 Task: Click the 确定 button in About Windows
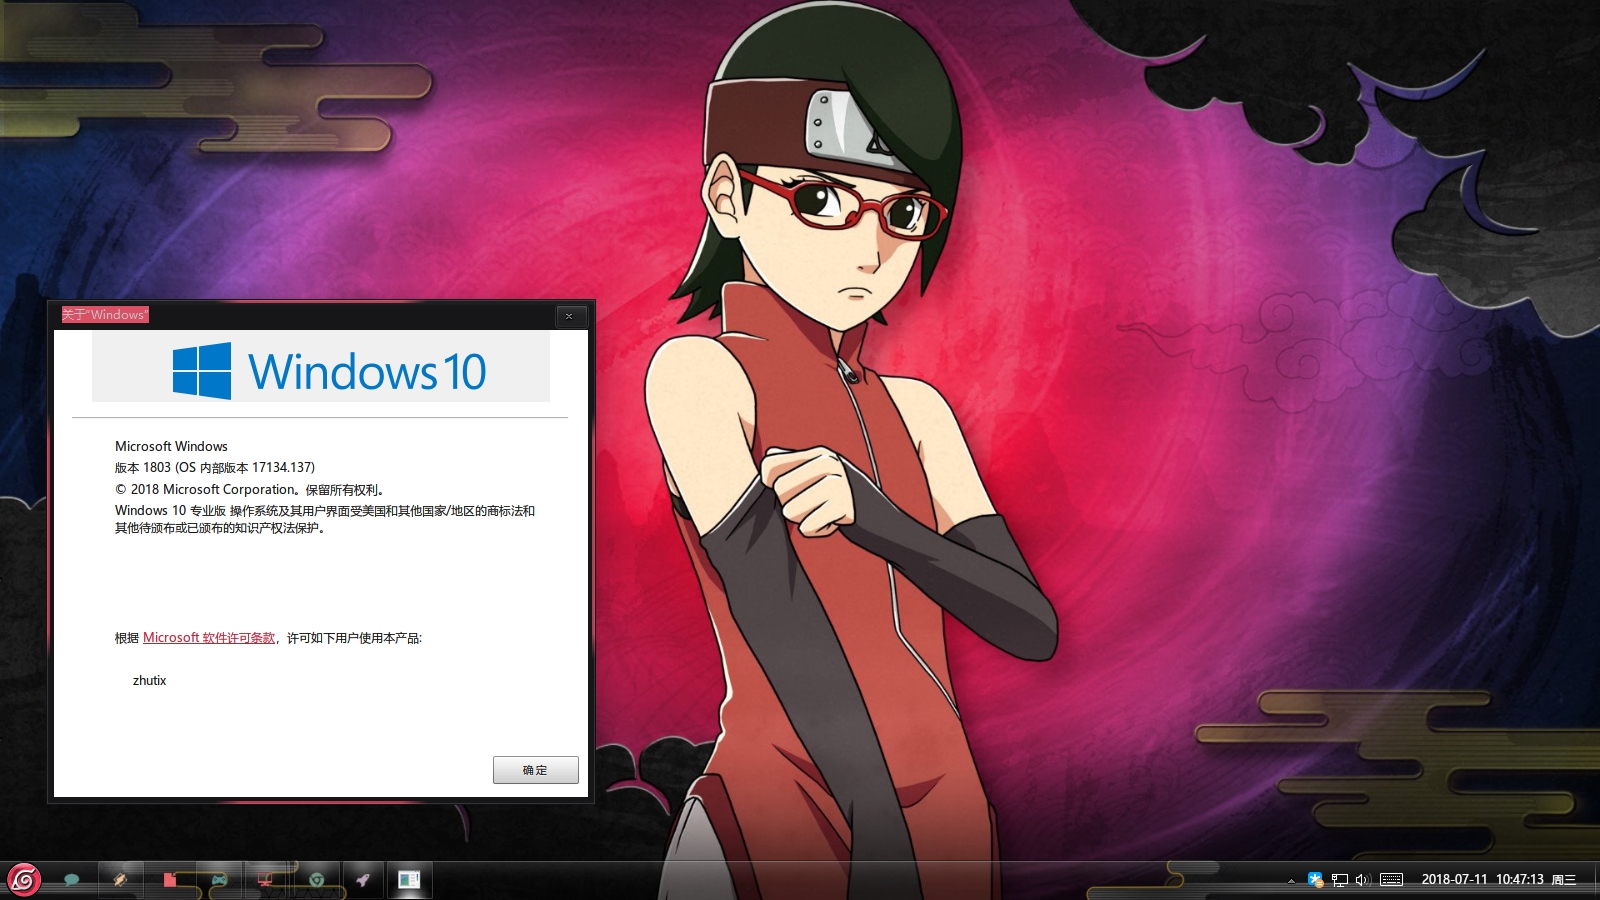click(x=536, y=770)
